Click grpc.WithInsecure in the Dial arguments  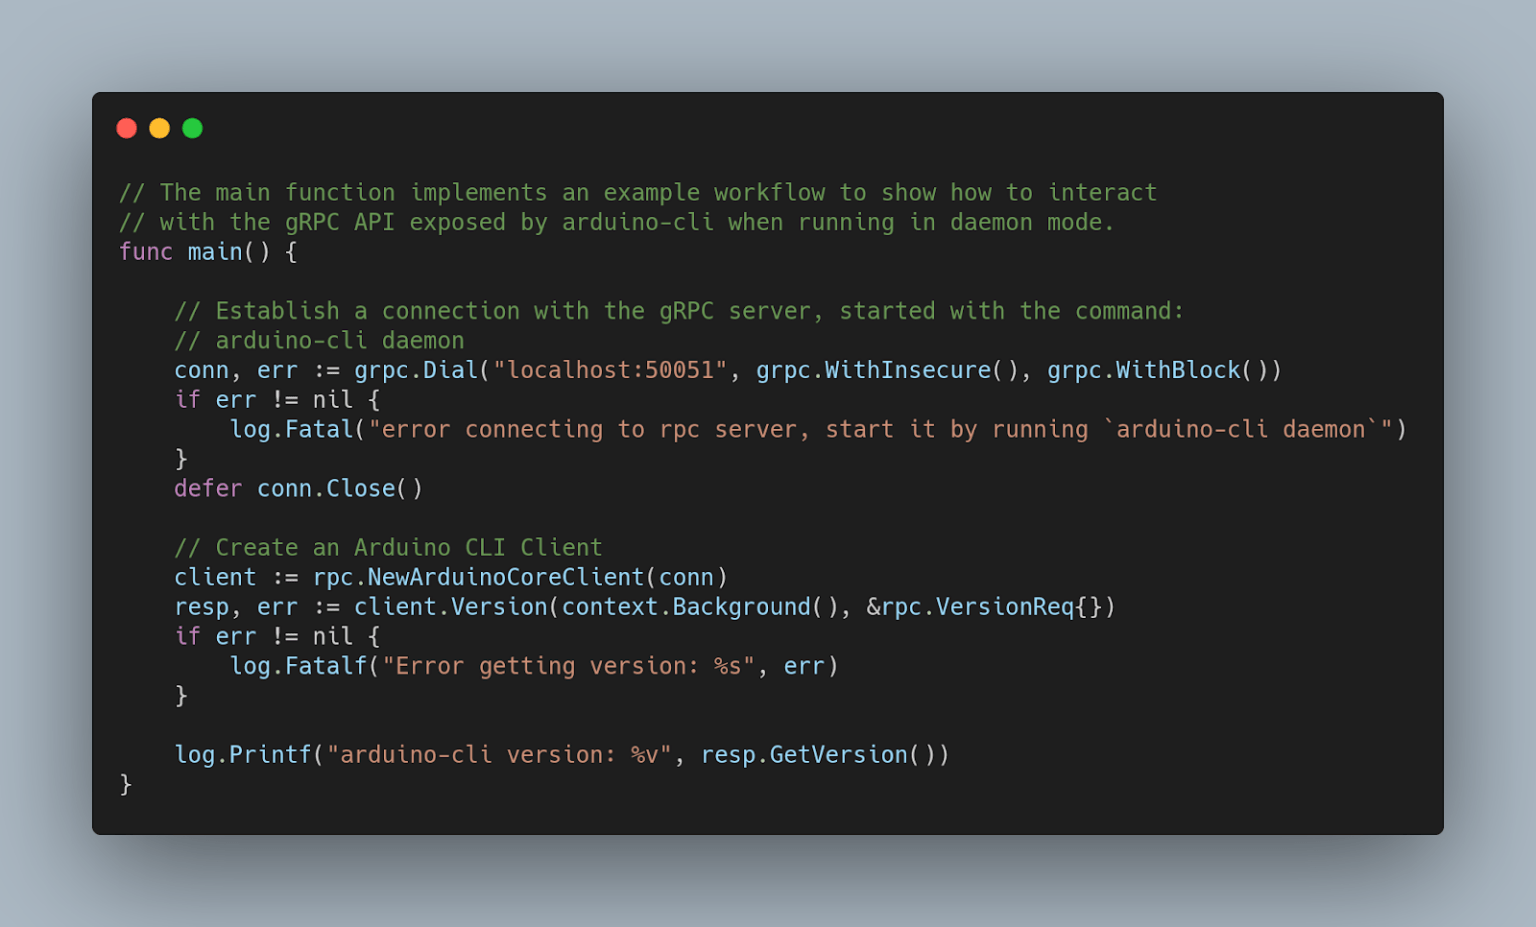click(873, 370)
